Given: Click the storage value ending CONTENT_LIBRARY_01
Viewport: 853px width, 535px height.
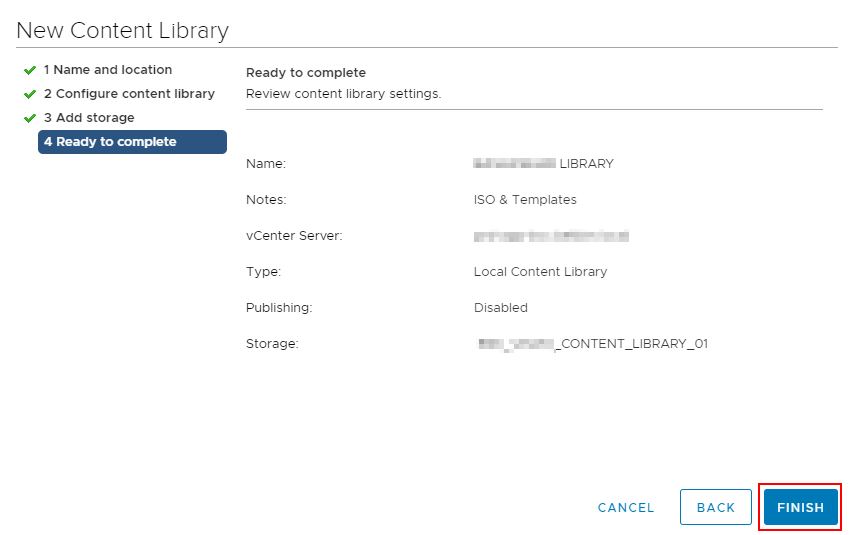Looking at the screenshot, I should (x=592, y=344).
